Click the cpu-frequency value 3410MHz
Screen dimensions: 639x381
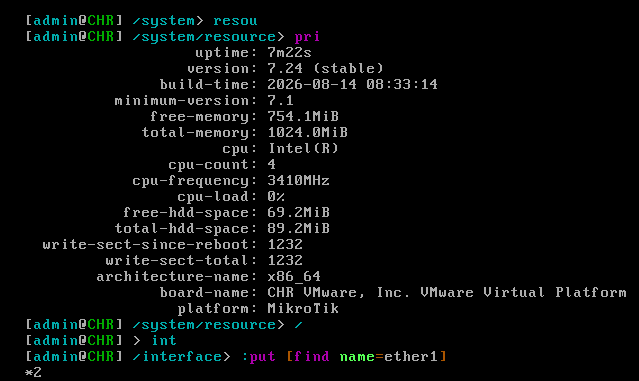coord(298,181)
